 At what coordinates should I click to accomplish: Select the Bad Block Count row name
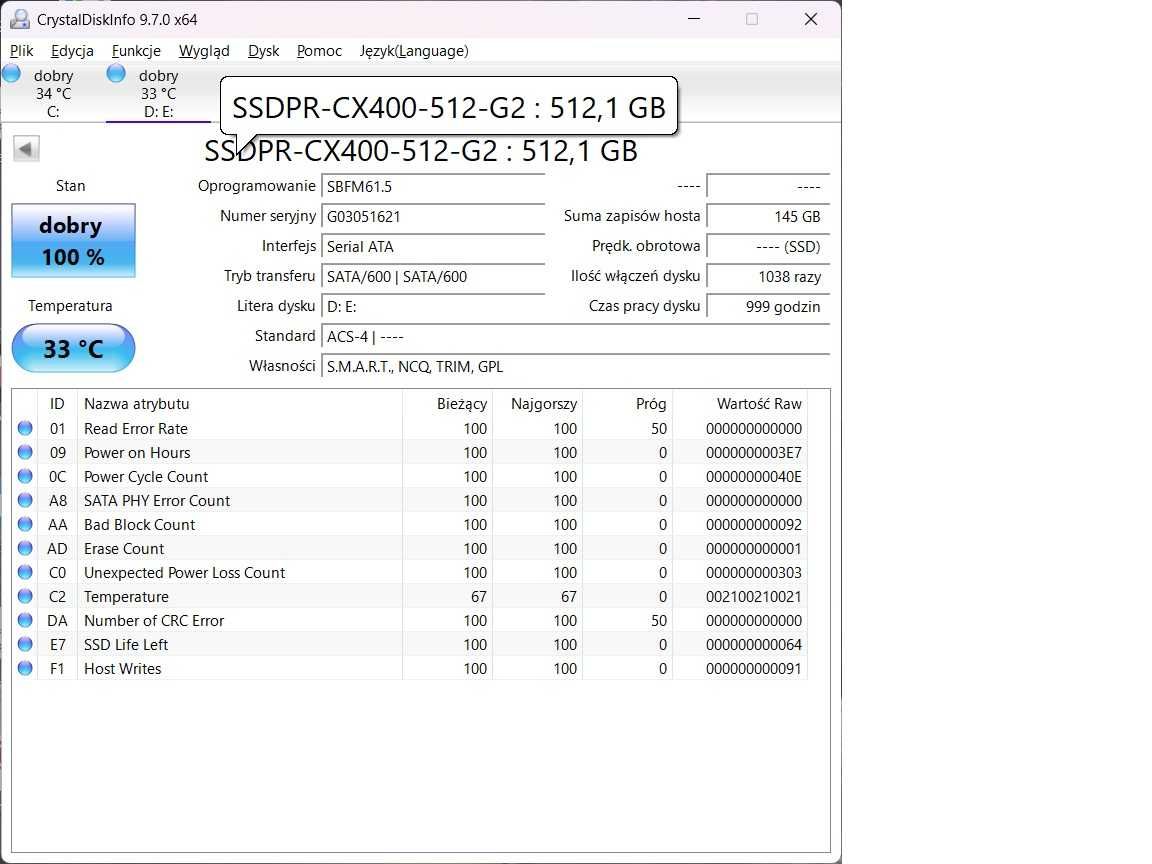click(x=140, y=525)
